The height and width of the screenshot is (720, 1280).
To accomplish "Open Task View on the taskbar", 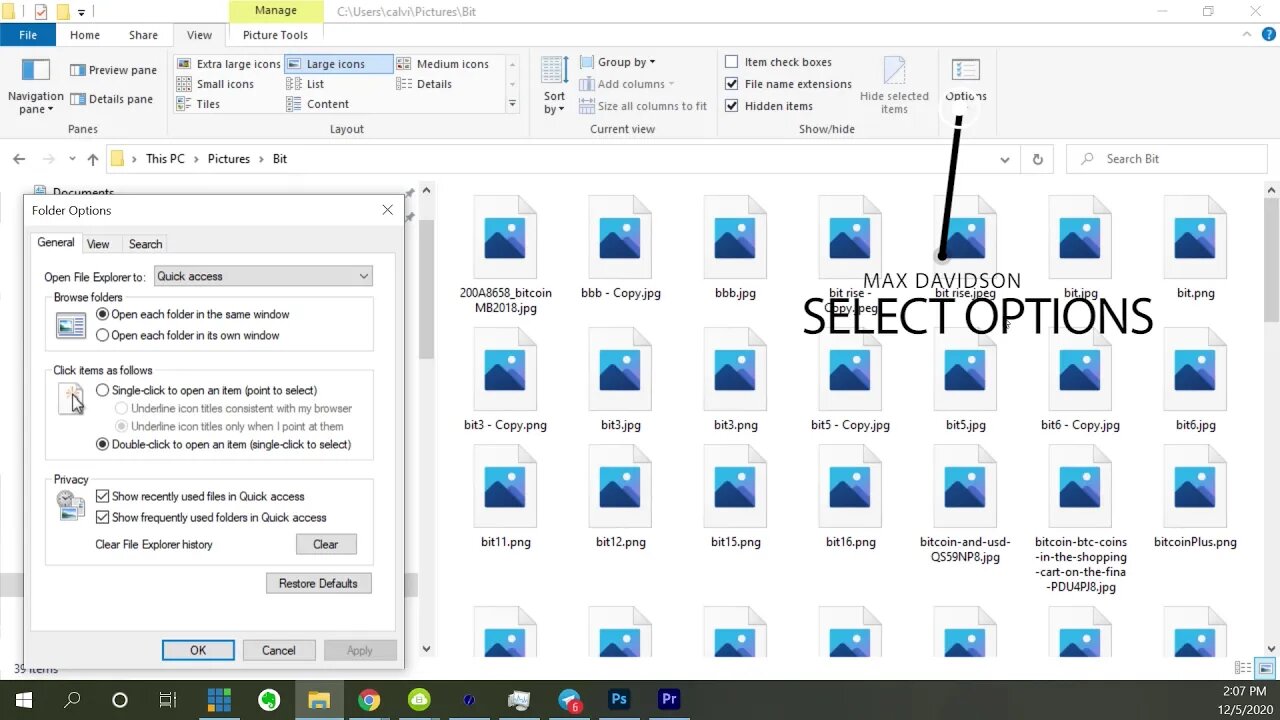I will pos(168,700).
